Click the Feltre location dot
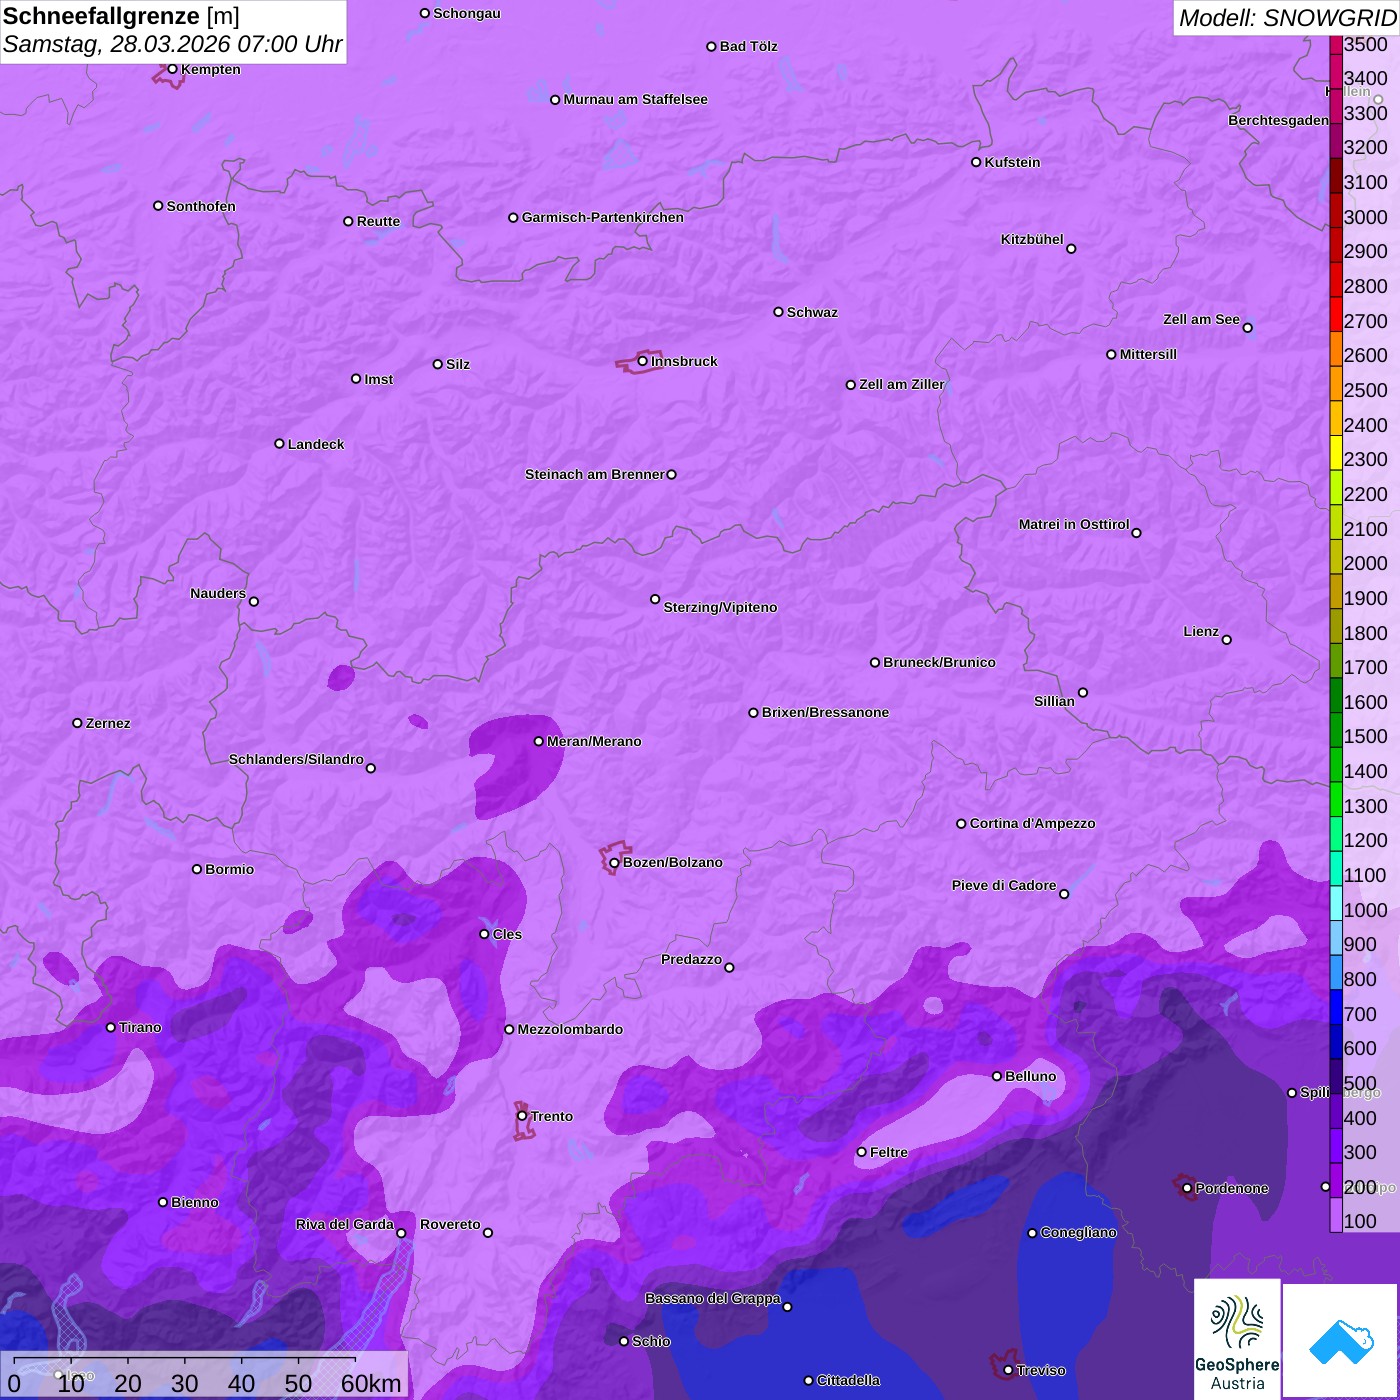 coord(861,1152)
